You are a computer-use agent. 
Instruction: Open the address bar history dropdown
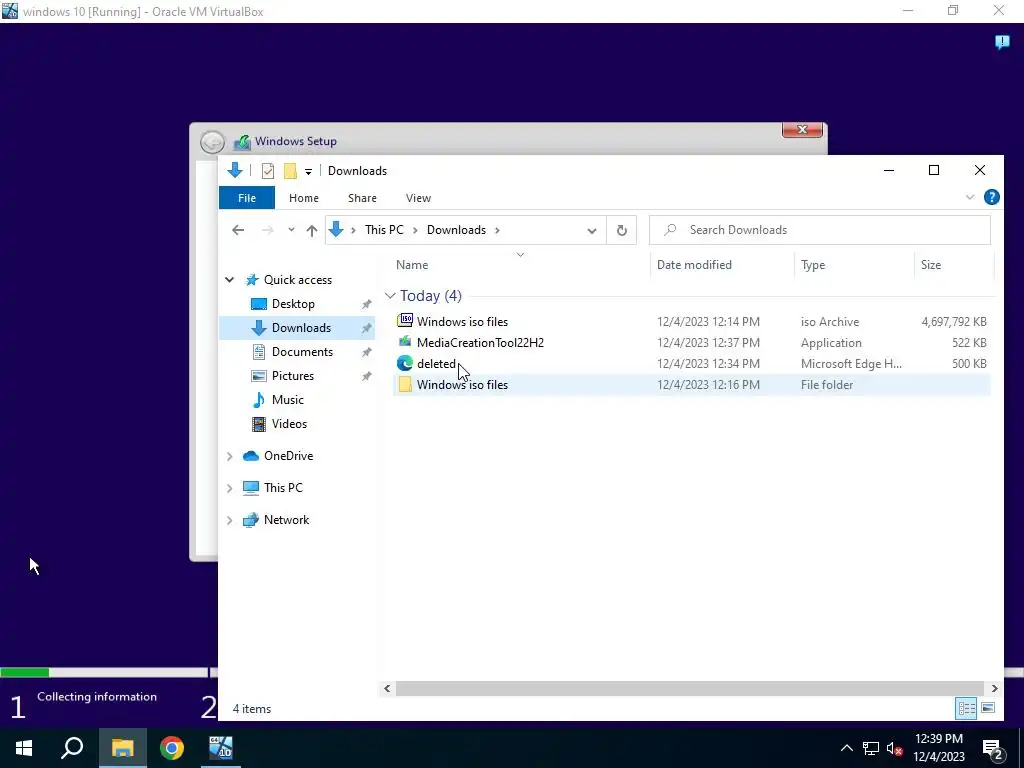592,231
